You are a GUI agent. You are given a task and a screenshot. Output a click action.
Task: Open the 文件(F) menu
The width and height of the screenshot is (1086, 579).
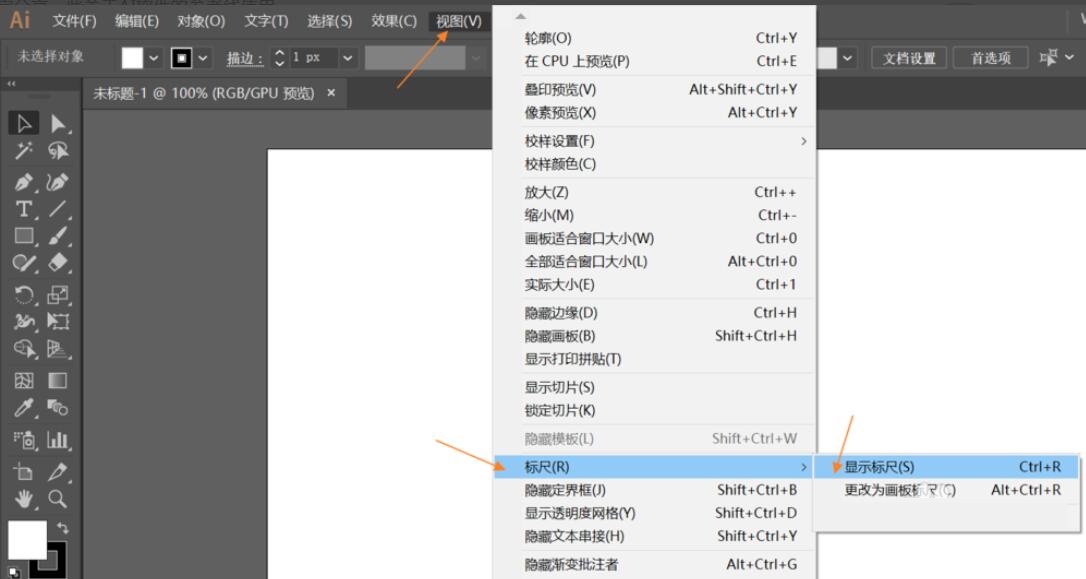tap(74, 21)
